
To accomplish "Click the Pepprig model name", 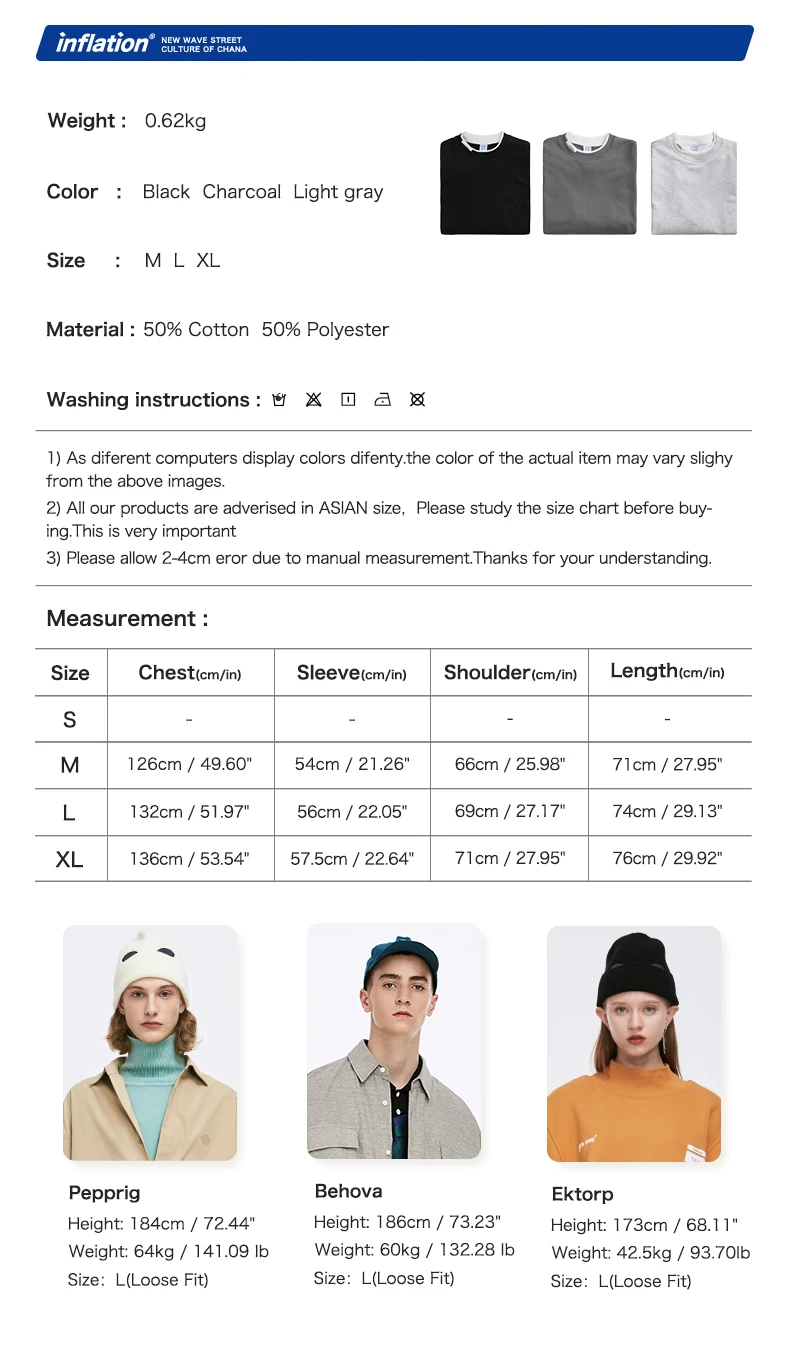I will [104, 1193].
